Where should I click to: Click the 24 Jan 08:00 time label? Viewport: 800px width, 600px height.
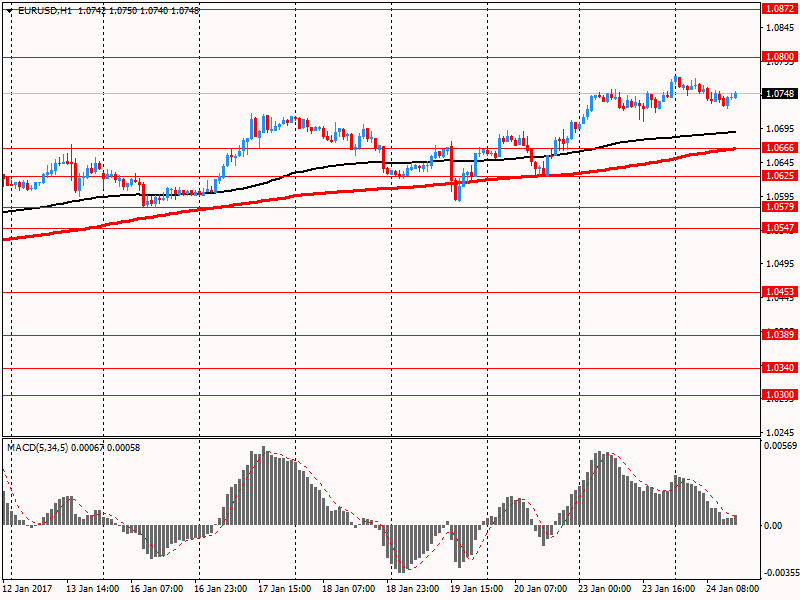(731, 589)
